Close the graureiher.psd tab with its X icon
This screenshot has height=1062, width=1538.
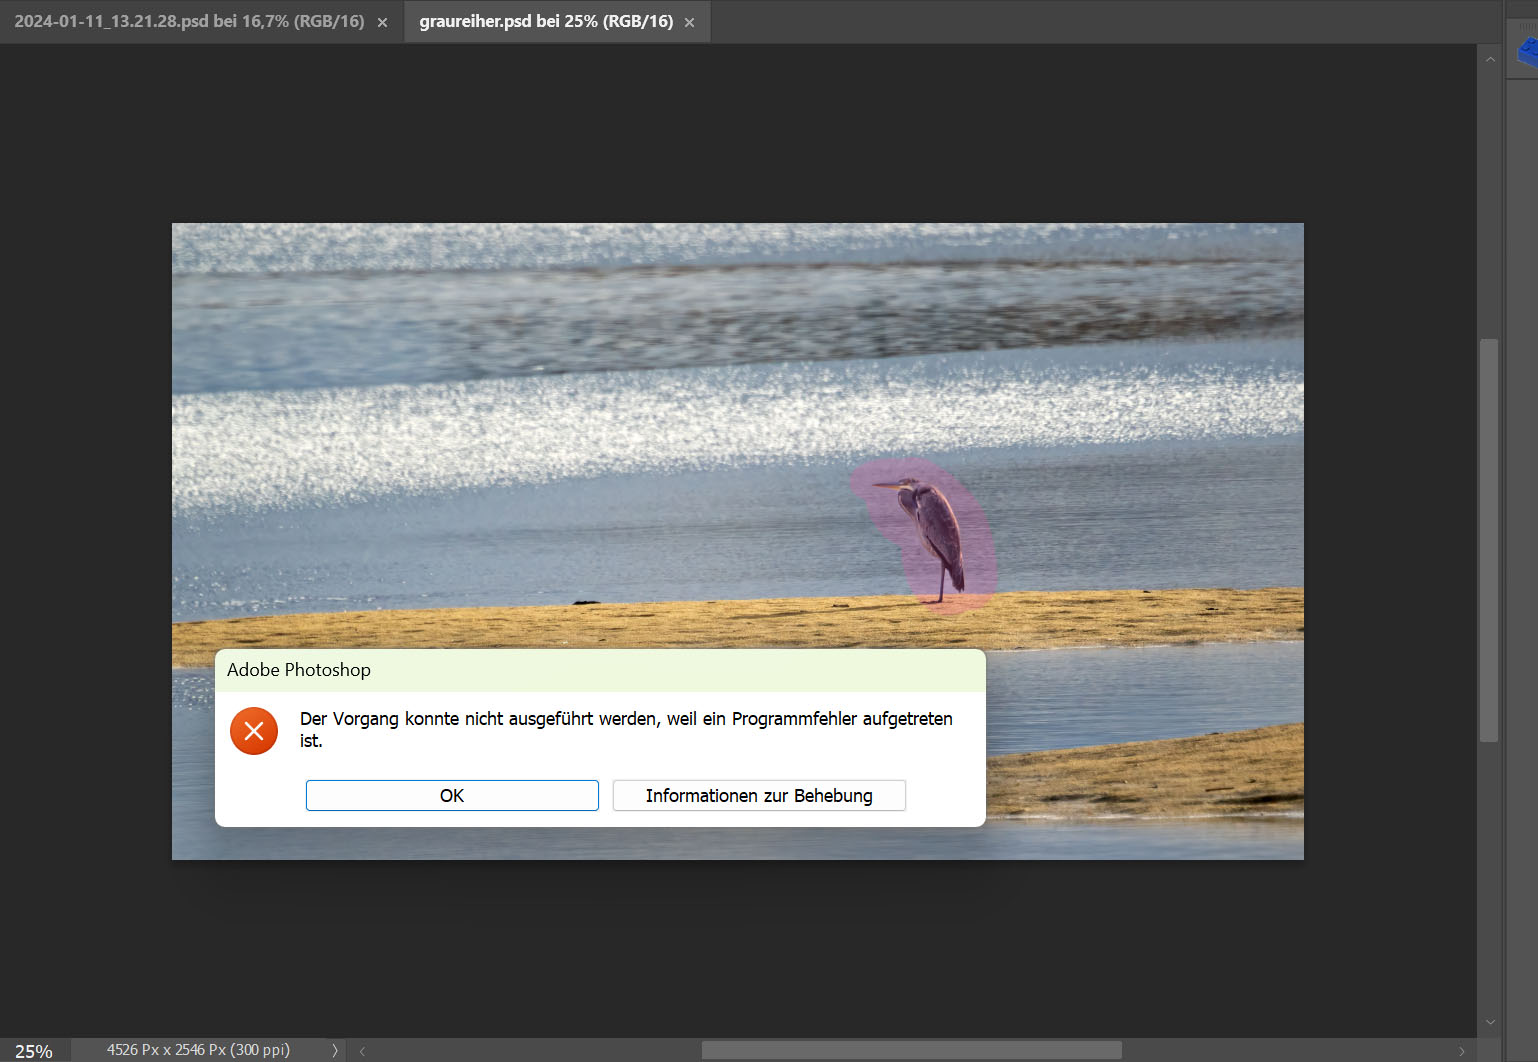point(688,21)
